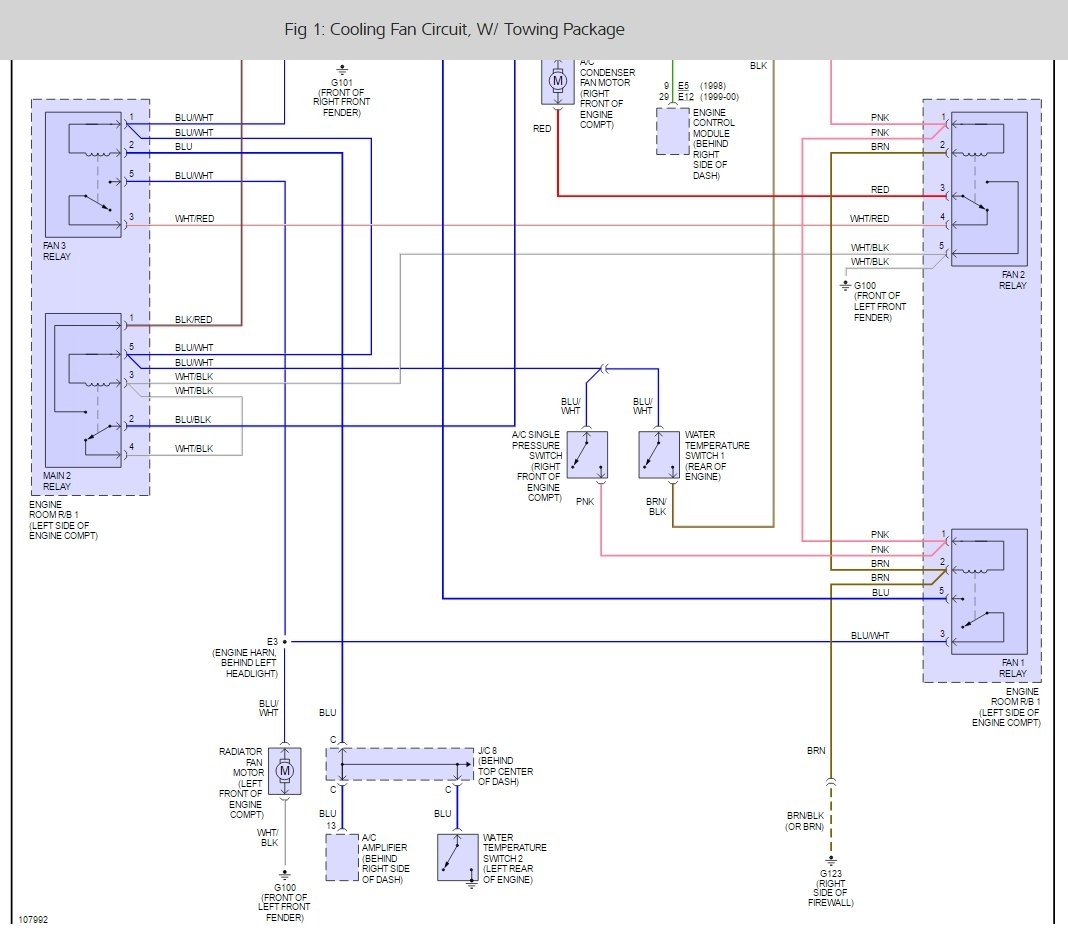The height and width of the screenshot is (932, 1068).
Task: Click the Fan 3 Relay box
Action: (83, 174)
